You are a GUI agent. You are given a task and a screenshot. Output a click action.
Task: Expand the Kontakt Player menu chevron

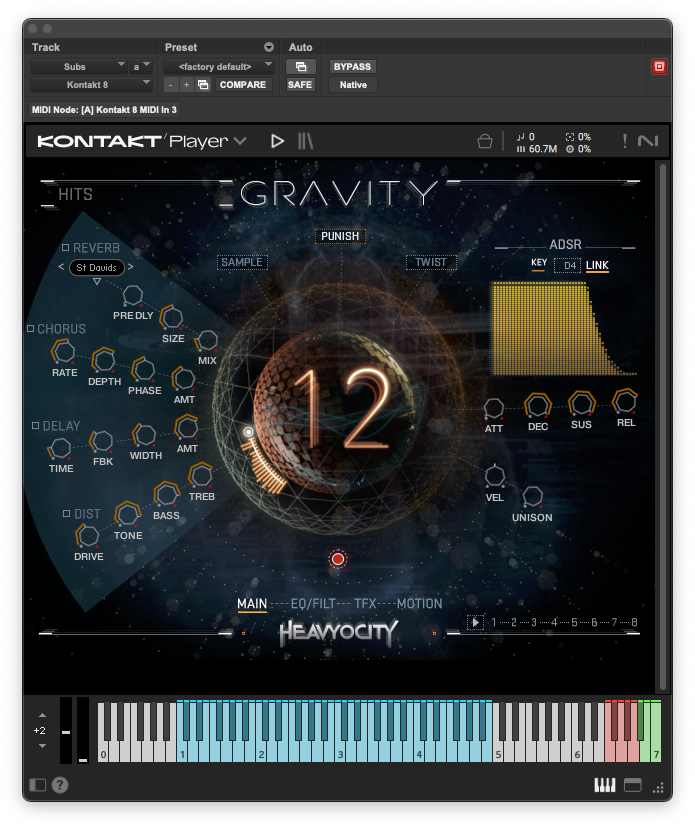click(240, 141)
